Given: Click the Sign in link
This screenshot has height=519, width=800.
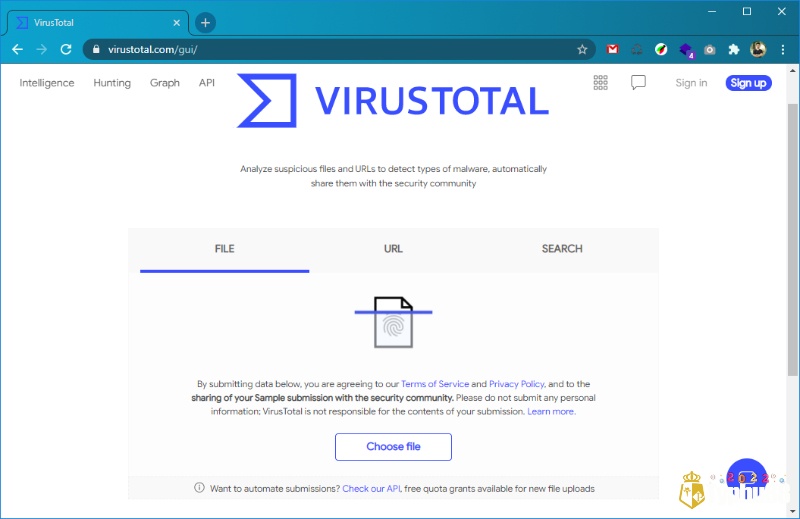Looking at the screenshot, I should pos(691,83).
